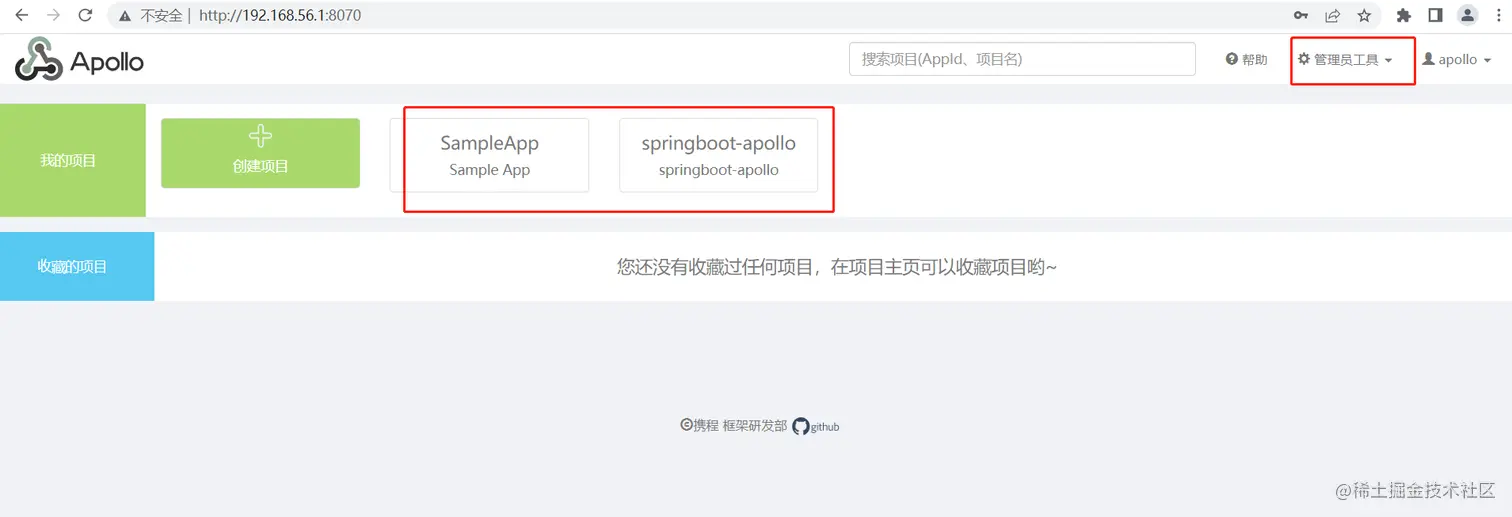The image size is (1512, 517).
Task: Open the Chrome profile avatar
Action: (1467, 15)
